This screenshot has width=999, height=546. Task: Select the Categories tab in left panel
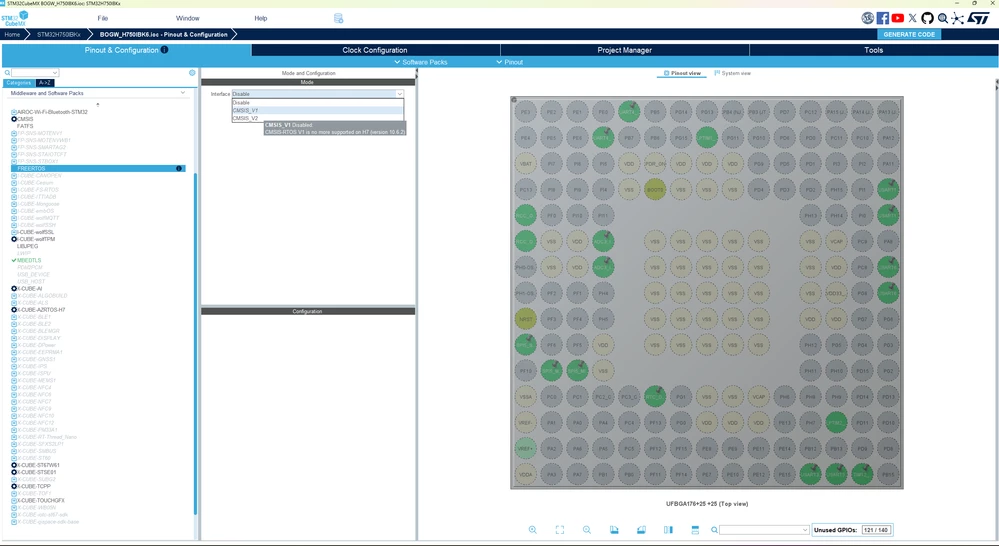coord(18,83)
